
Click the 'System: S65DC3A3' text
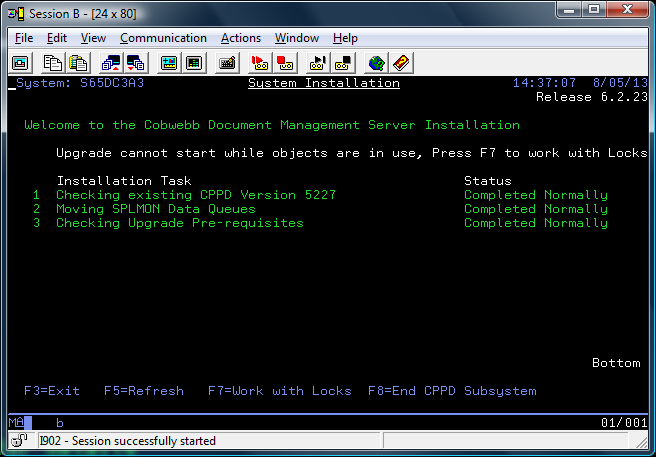click(80, 83)
